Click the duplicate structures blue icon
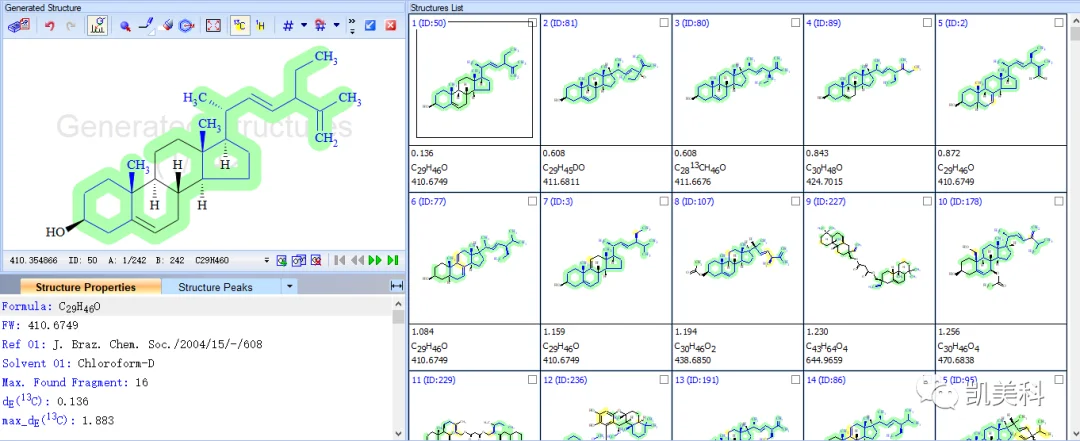The image size is (1080, 441). [x=299, y=260]
